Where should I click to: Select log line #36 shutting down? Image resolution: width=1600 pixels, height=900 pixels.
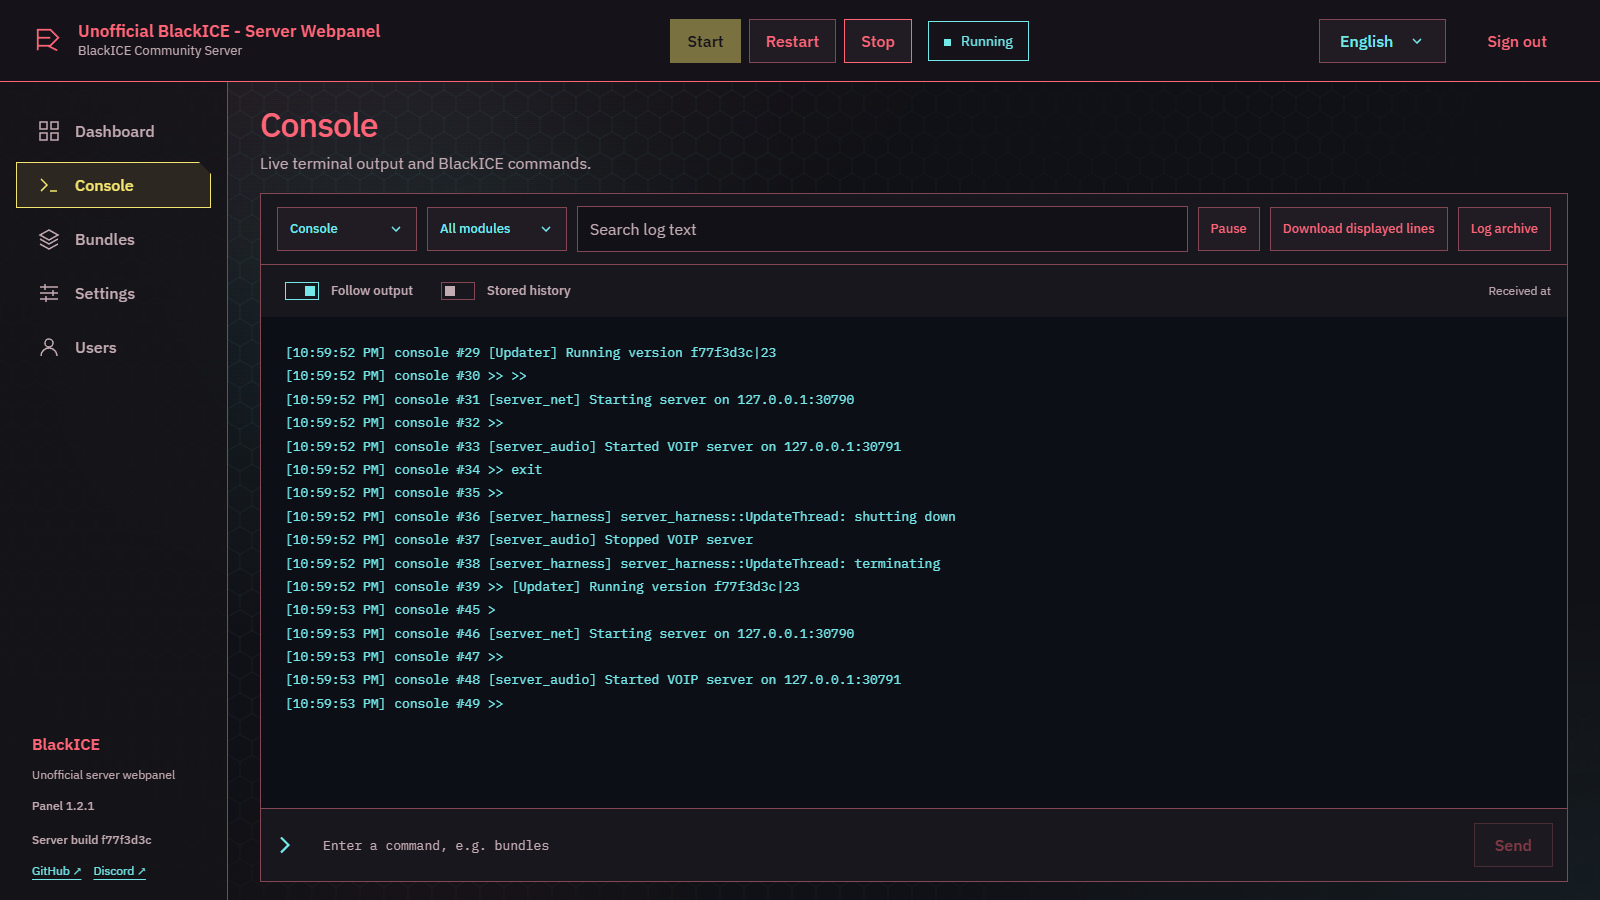point(620,516)
